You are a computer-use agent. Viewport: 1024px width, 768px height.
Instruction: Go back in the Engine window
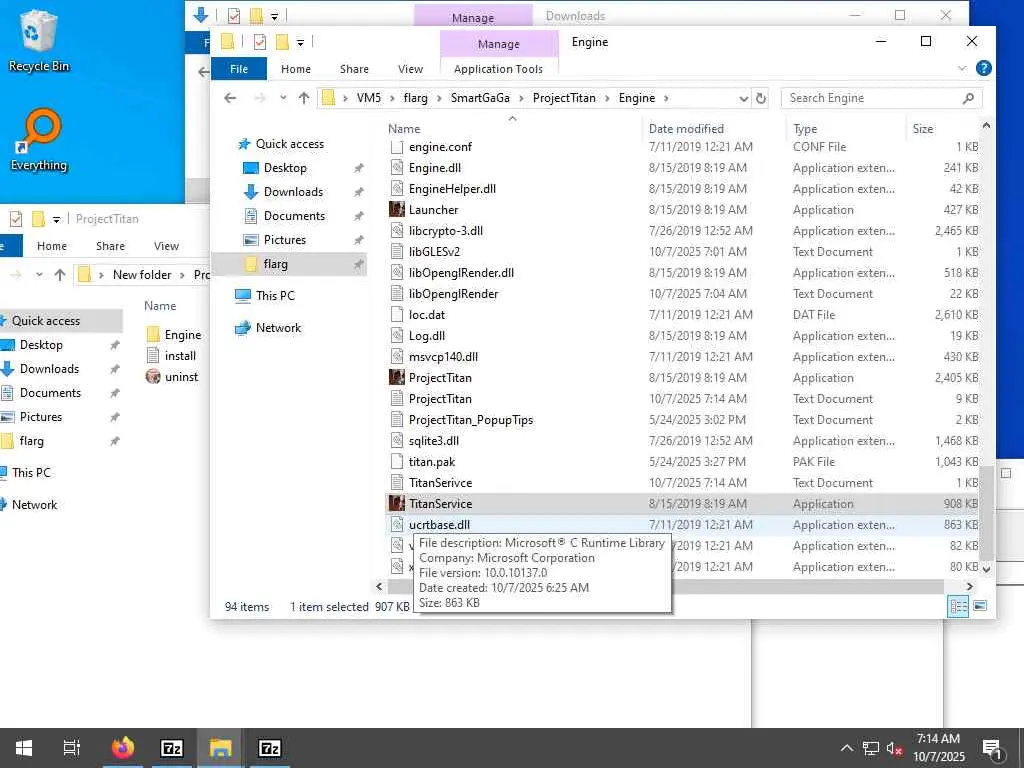point(230,98)
